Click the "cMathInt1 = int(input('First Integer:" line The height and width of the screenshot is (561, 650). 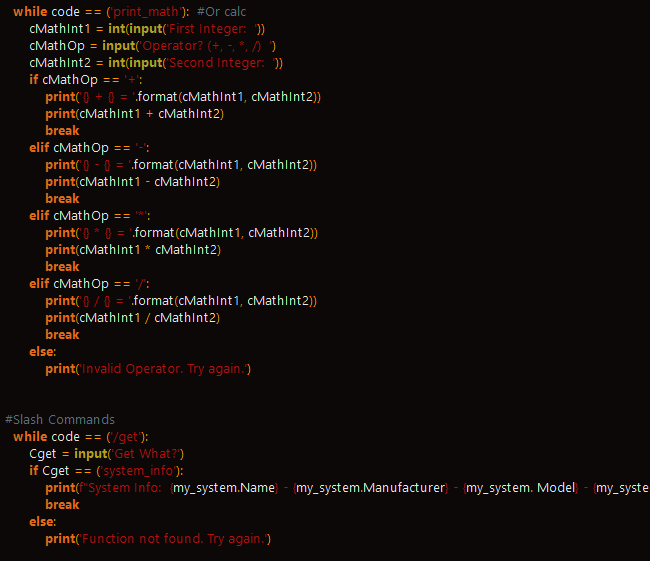[x=147, y=29]
